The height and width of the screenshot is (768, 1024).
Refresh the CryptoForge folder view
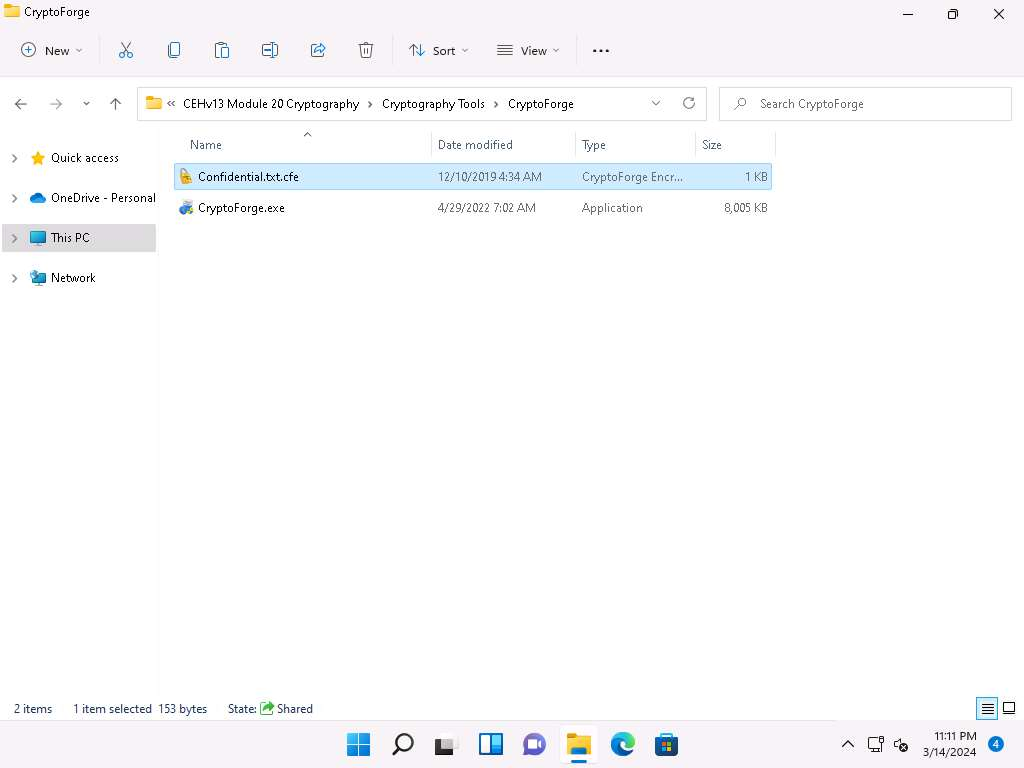click(x=688, y=103)
